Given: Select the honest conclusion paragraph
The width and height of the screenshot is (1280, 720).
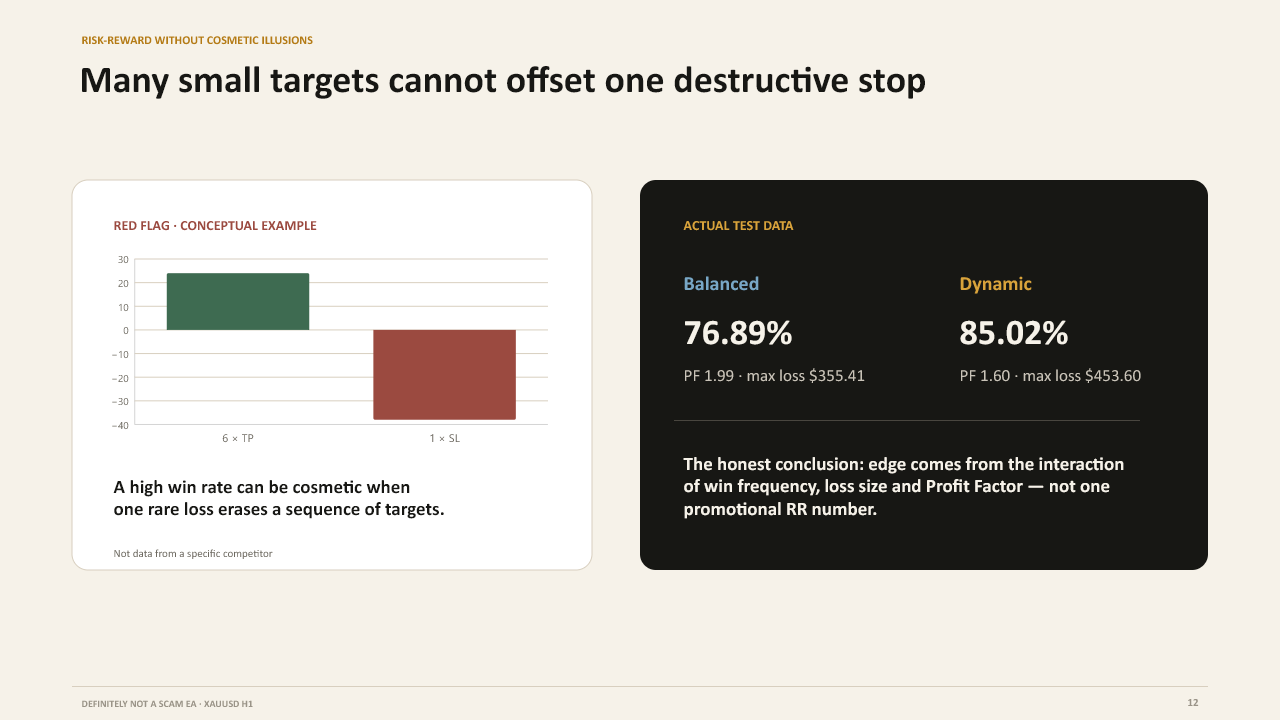Looking at the screenshot, I should point(904,486).
